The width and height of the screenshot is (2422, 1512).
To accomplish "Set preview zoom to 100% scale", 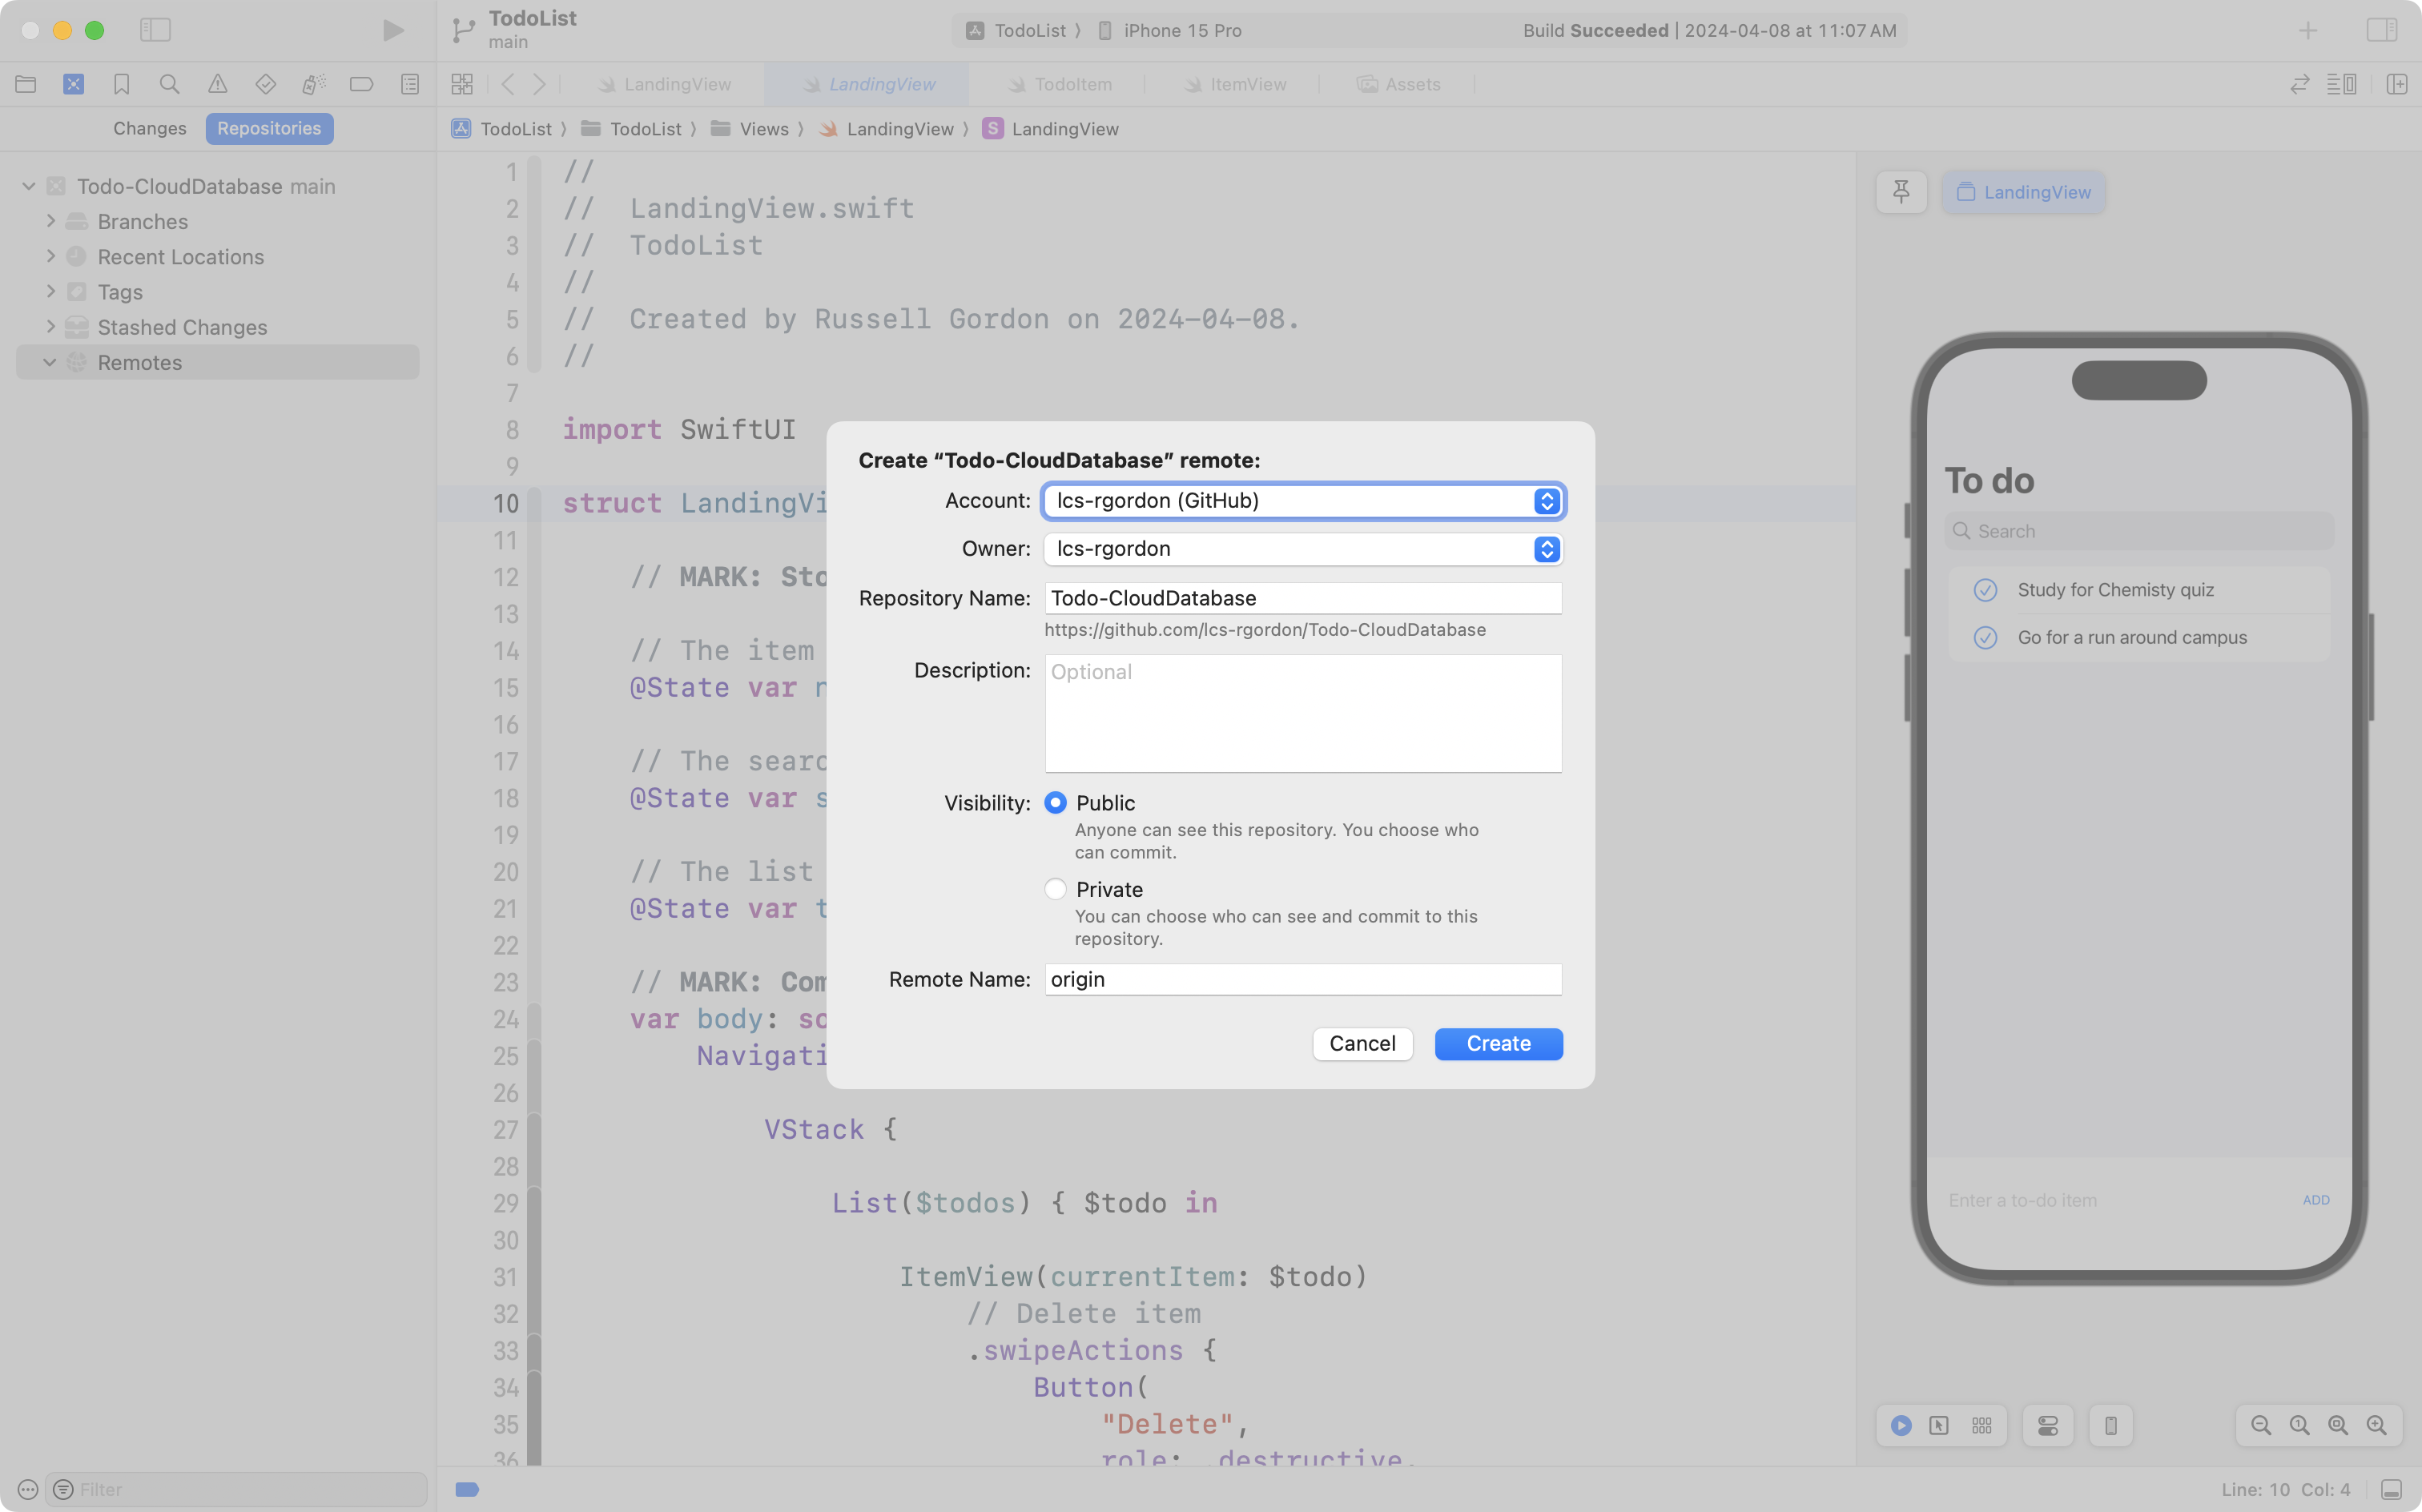I will pos(2297,1425).
